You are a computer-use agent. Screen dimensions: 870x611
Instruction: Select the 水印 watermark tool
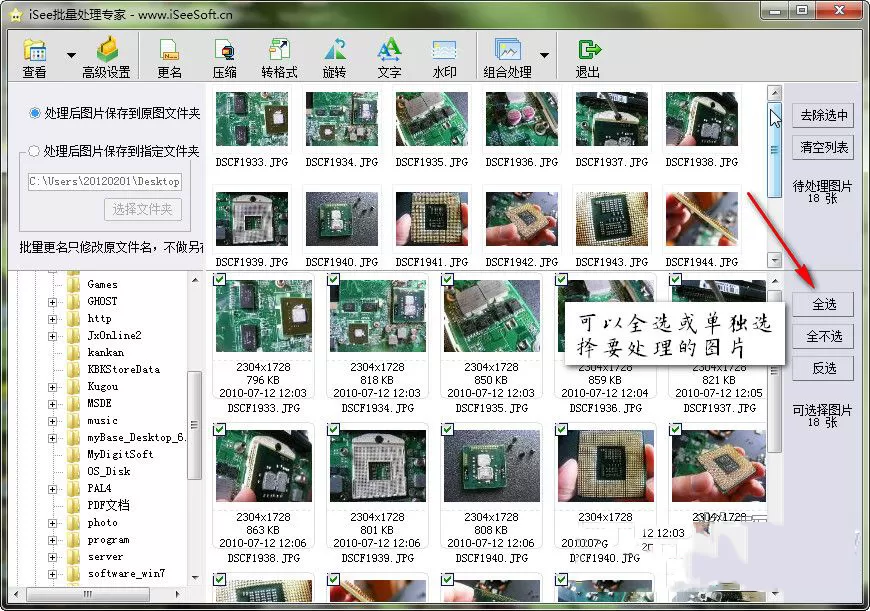[444, 58]
